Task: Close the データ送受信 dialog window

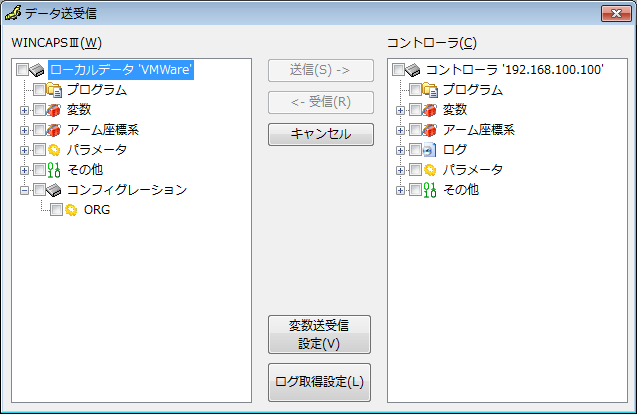Action: pyautogui.click(x=612, y=13)
